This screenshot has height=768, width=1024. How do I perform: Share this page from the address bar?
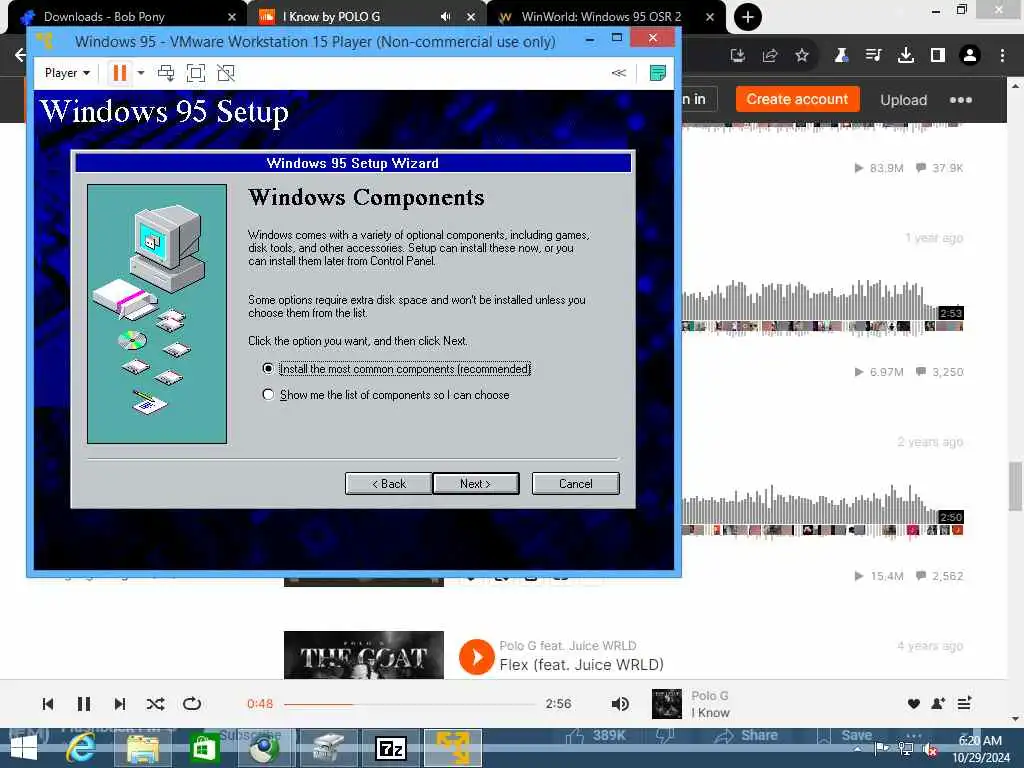click(x=770, y=56)
